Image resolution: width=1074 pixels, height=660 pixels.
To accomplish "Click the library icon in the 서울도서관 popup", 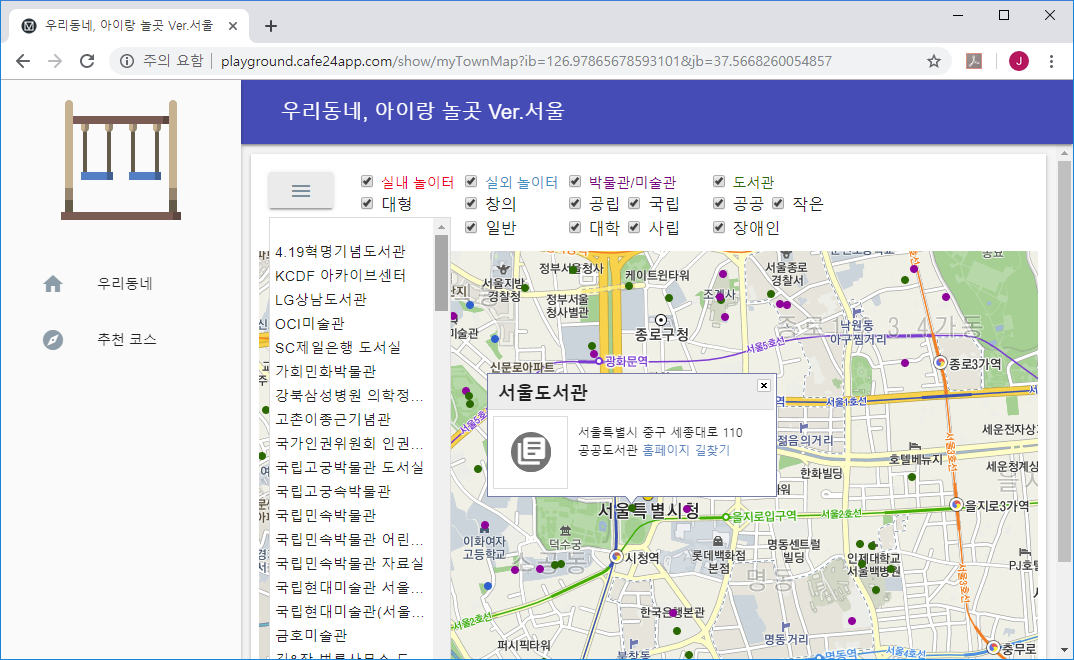I will 531,452.
